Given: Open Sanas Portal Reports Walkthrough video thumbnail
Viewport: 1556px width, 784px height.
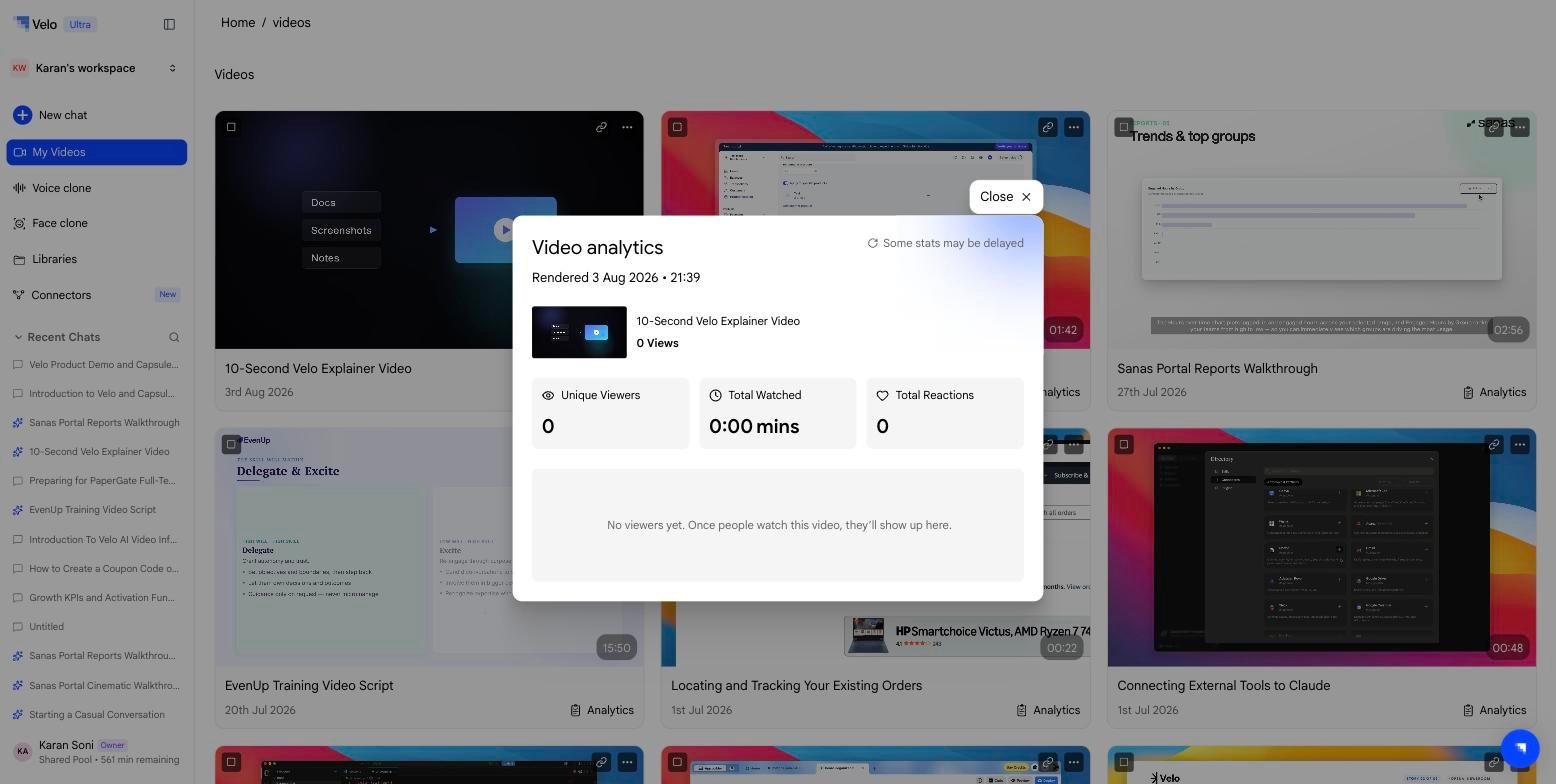Looking at the screenshot, I should (1321, 230).
